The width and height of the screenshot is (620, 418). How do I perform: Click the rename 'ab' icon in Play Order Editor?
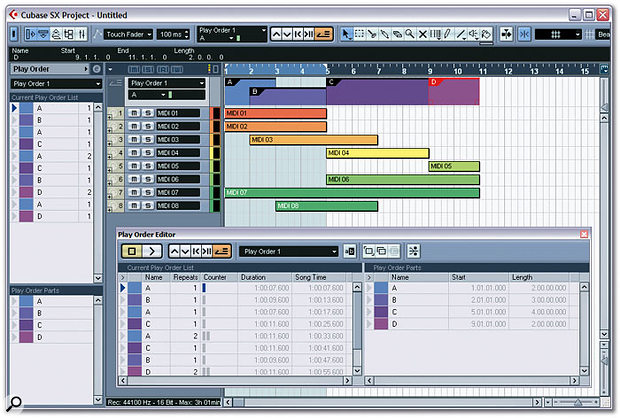(x=350, y=251)
